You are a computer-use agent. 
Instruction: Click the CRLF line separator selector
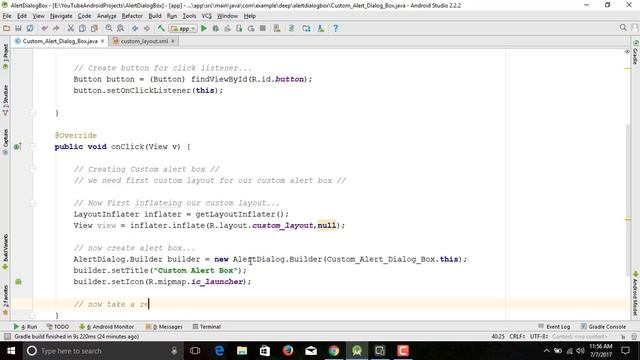click(517, 336)
